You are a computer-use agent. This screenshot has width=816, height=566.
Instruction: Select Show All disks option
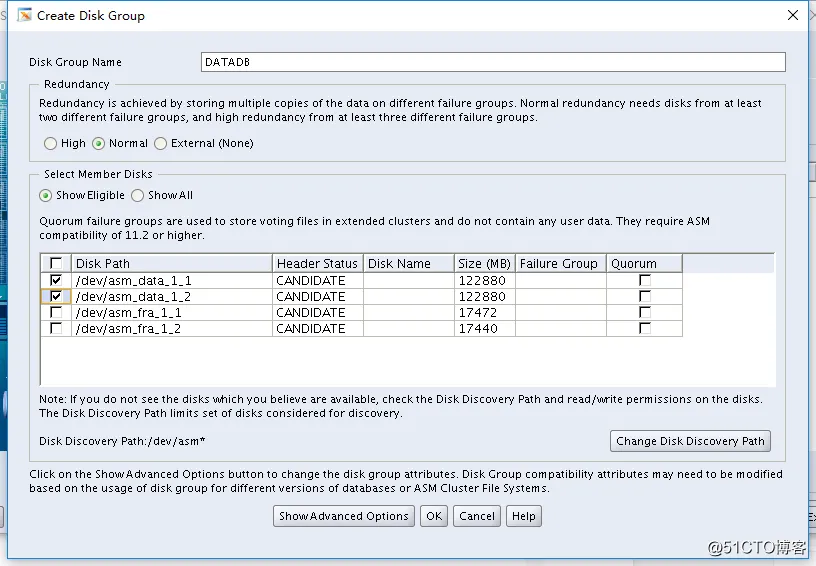tap(138, 196)
